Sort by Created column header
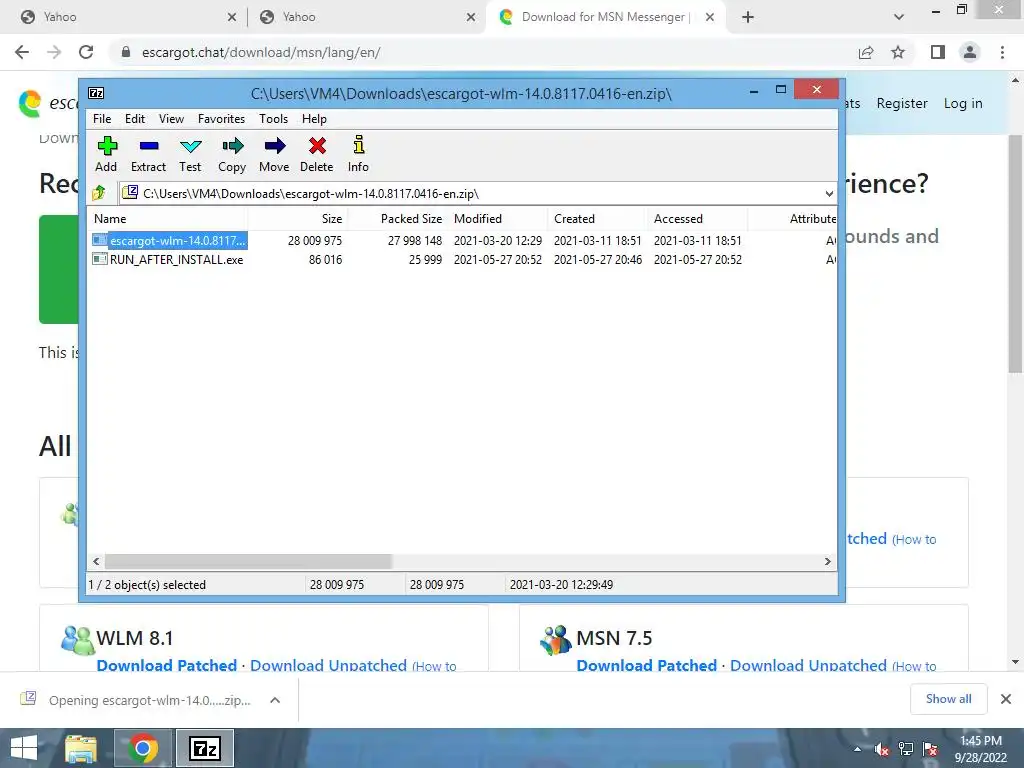Image resolution: width=1024 pixels, height=768 pixels. tap(598, 219)
